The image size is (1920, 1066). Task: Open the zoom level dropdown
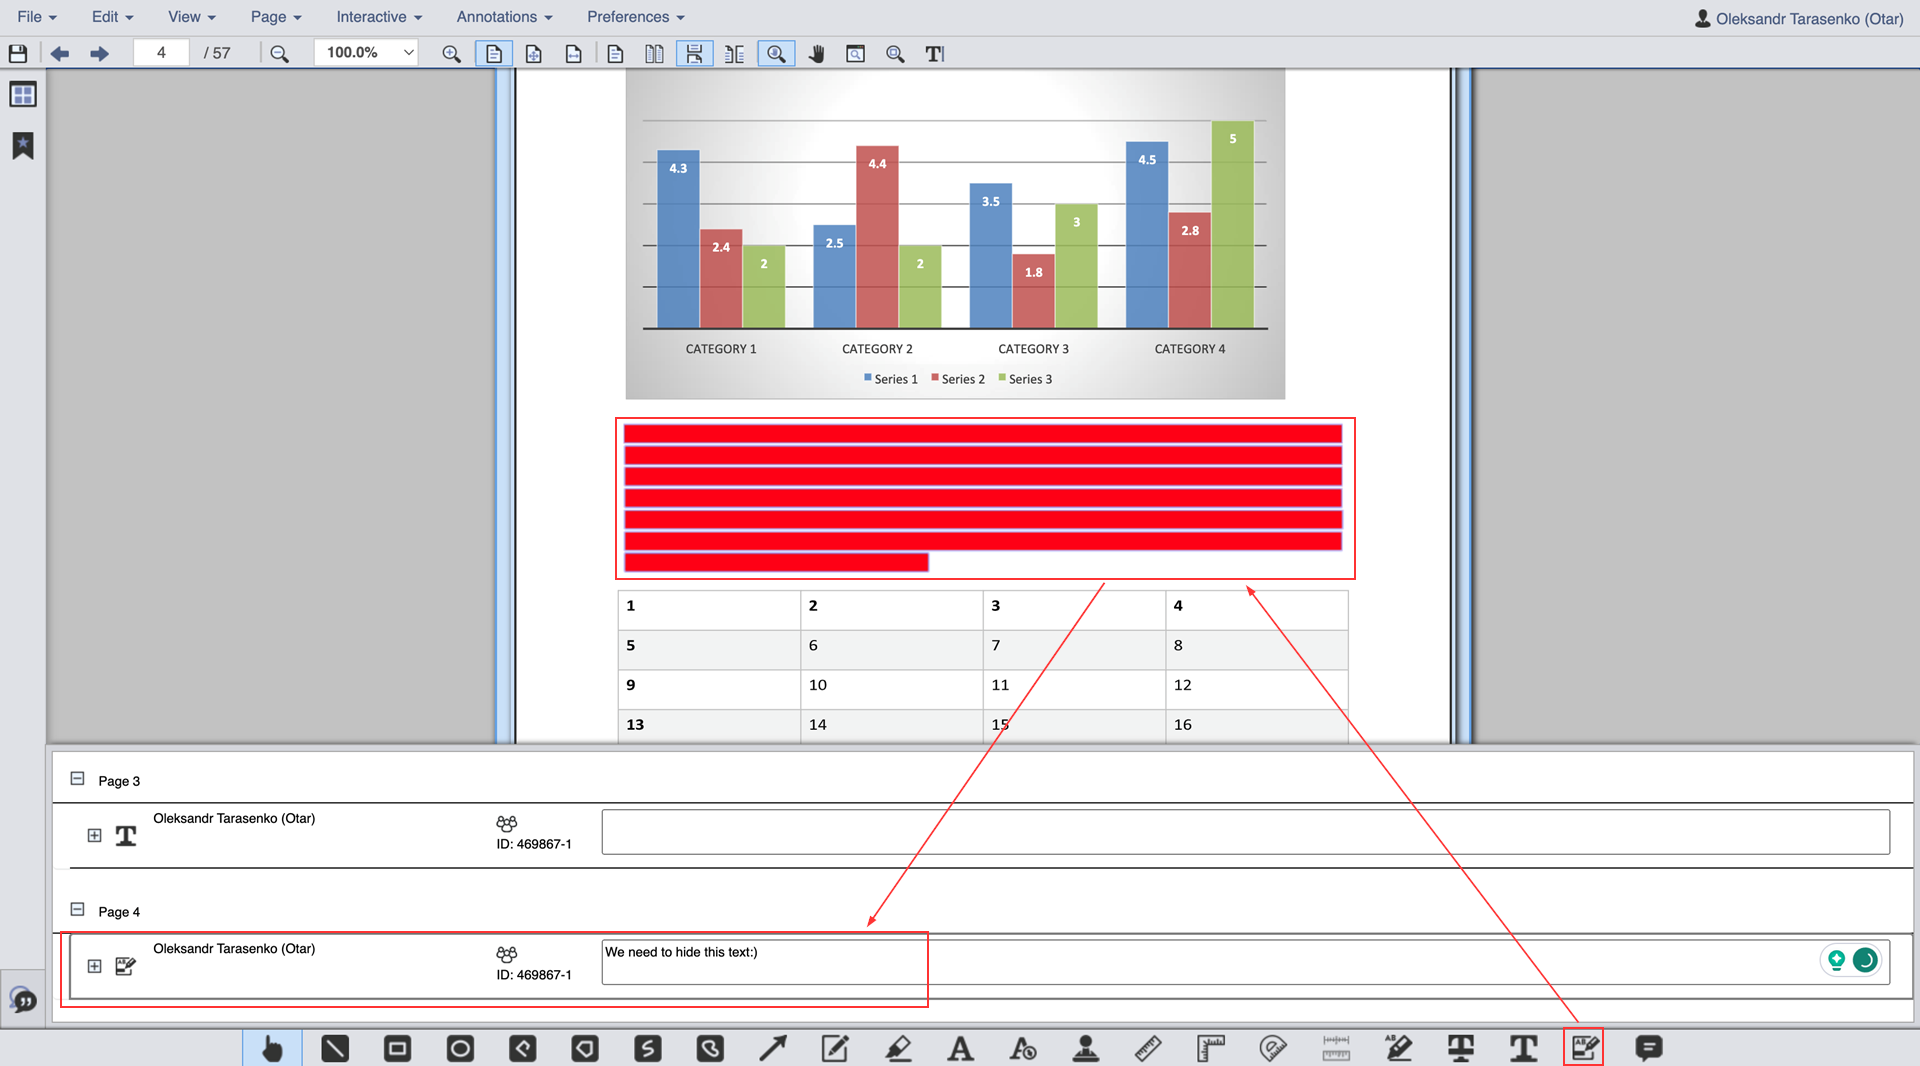[408, 53]
